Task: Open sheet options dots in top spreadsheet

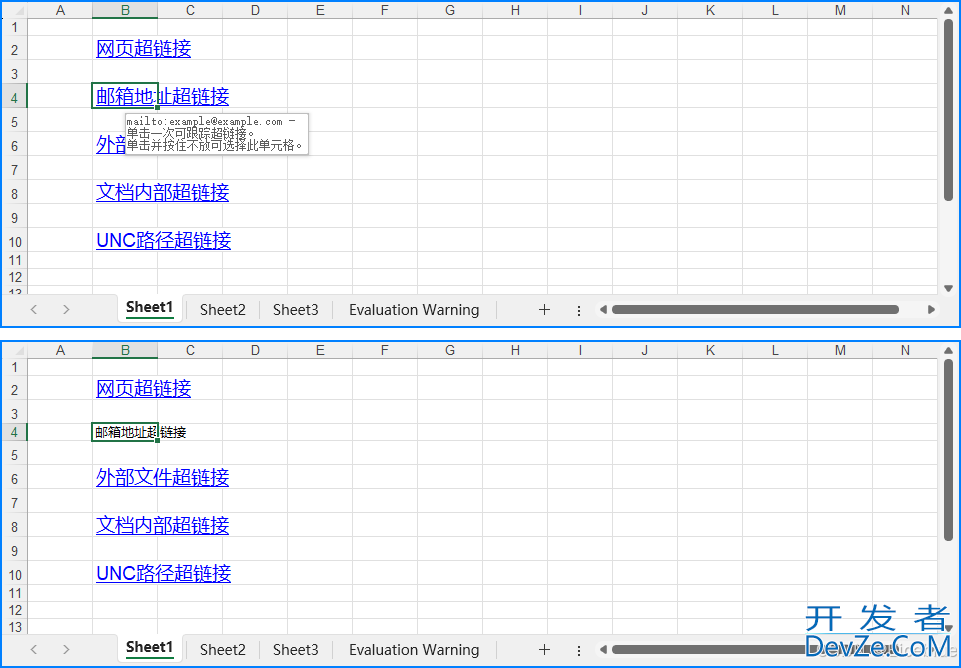Action: pyautogui.click(x=579, y=311)
